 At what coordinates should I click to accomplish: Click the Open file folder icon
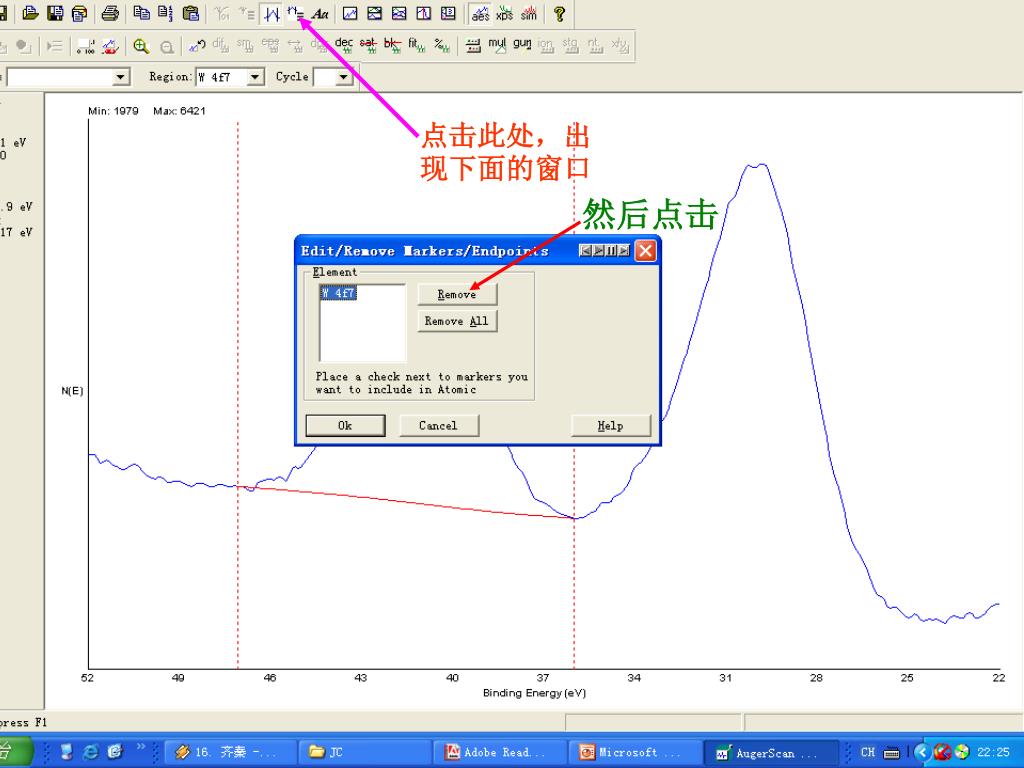(31, 14)
